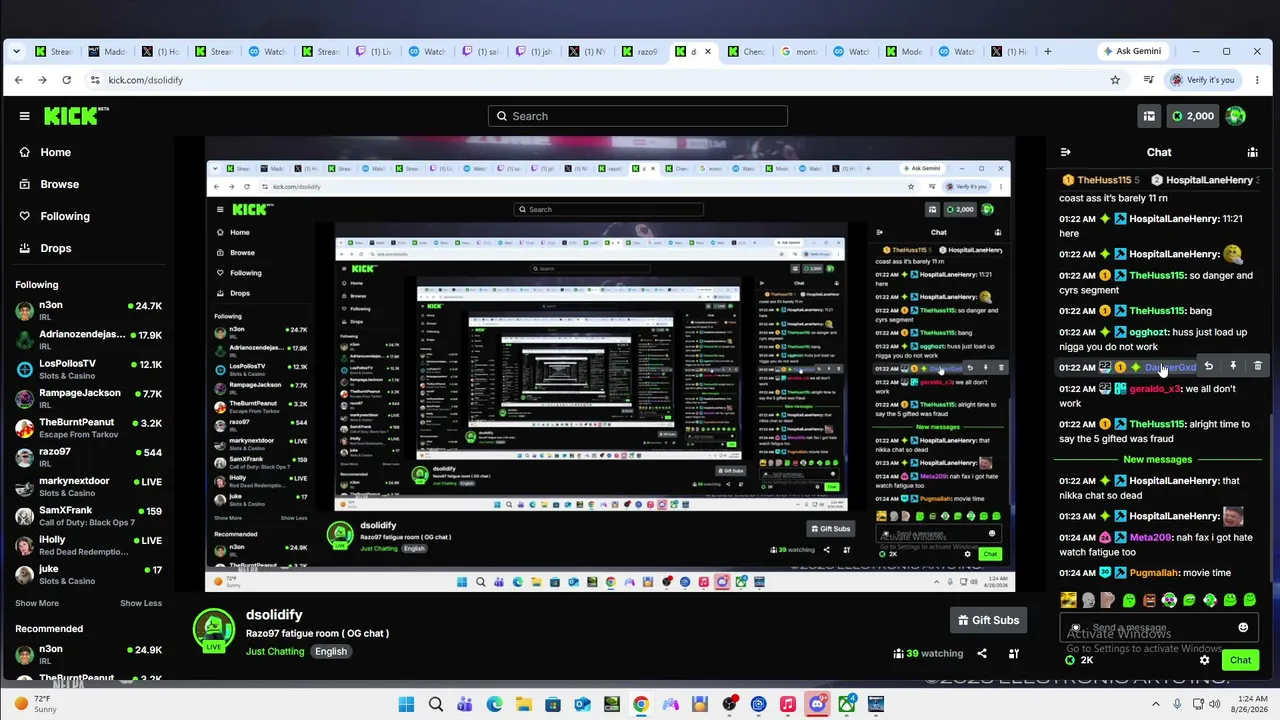Expand Following list with Show More
The height and width of the screenshot is (720, 1280).
(x=37, y=603)
